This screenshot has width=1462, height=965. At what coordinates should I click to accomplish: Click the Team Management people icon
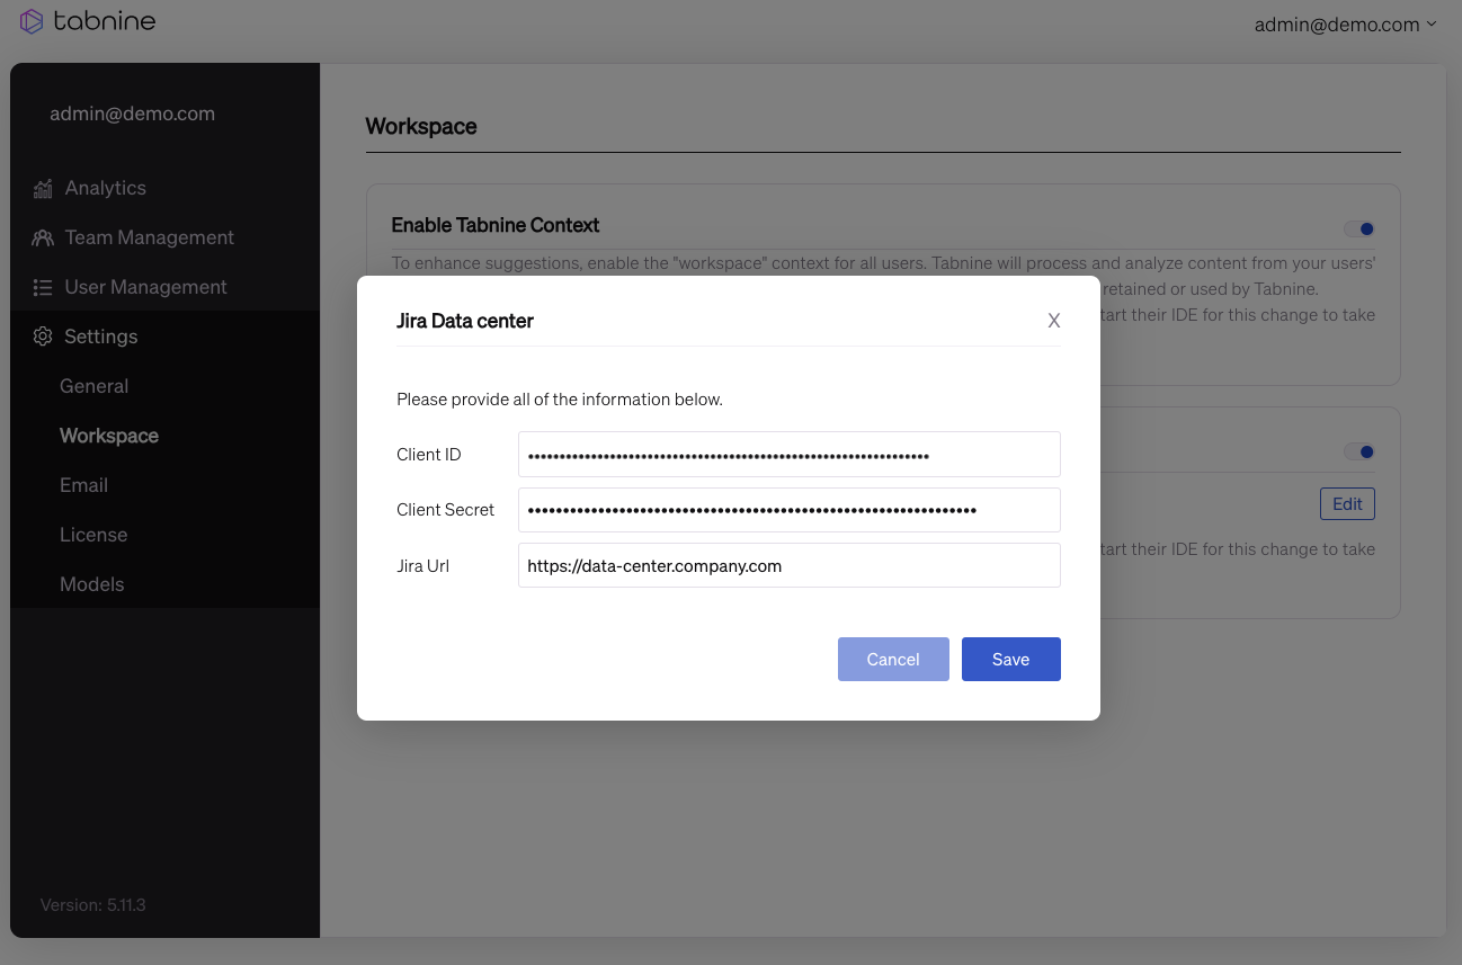point(43,238)
